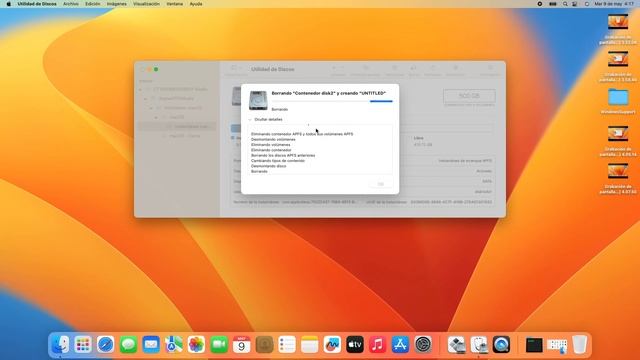The image size is (640, 360).
Task: Click the hard disk icon in the erase dialog
Action: point(258,100)
